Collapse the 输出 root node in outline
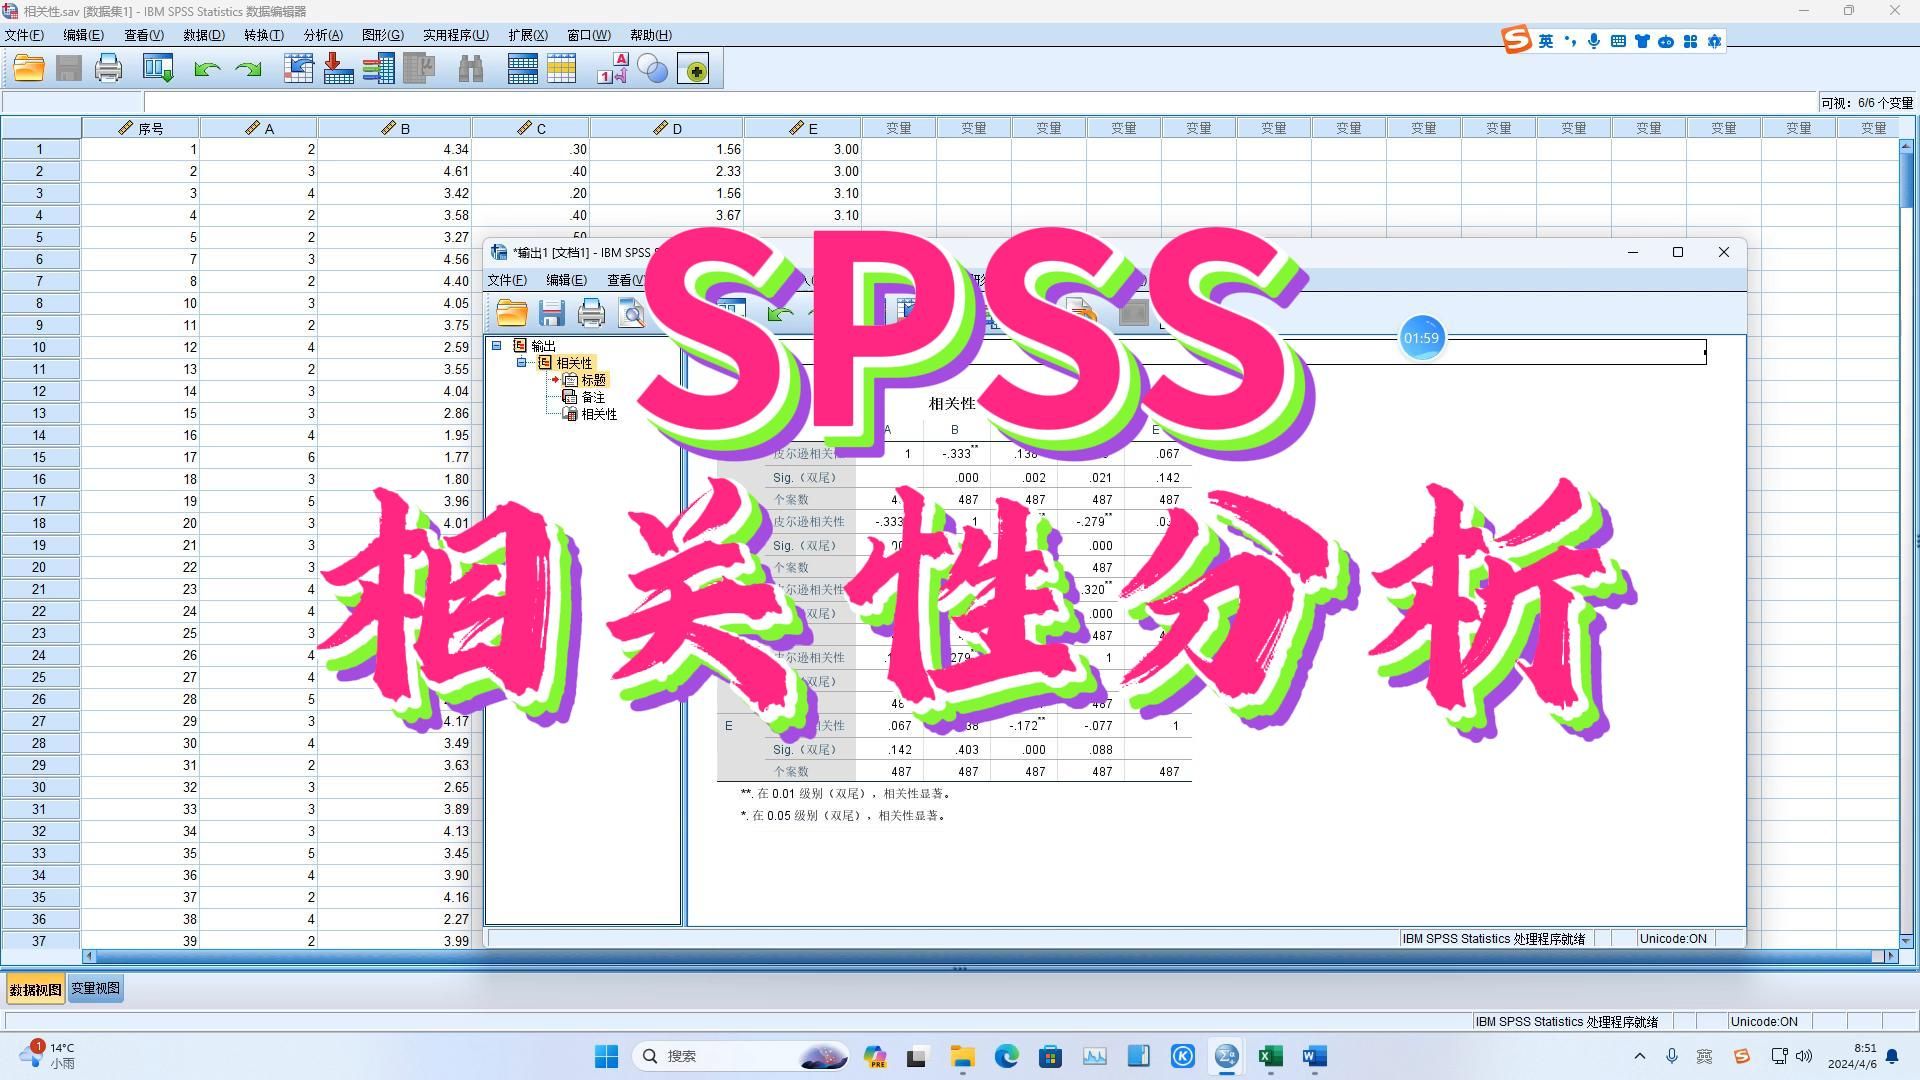 (x=496, y=345)
